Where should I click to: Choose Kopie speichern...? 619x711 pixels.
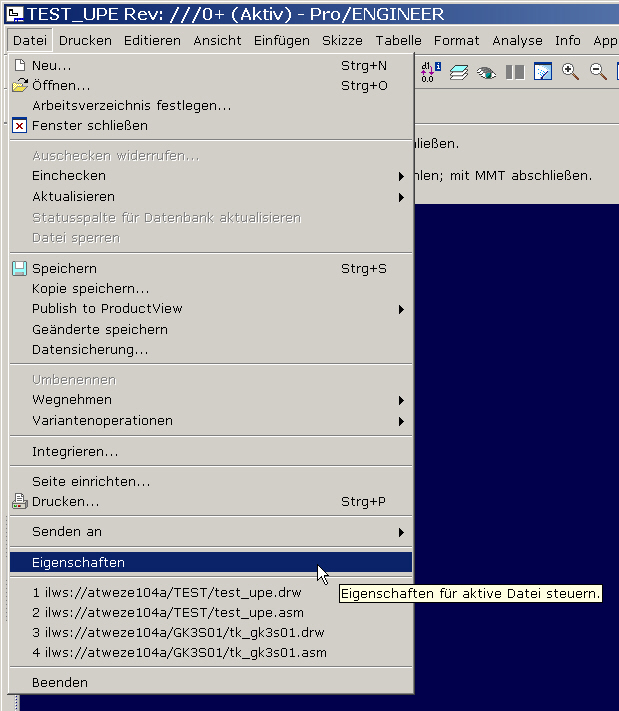pyautogui.click(x=211, y=289)
